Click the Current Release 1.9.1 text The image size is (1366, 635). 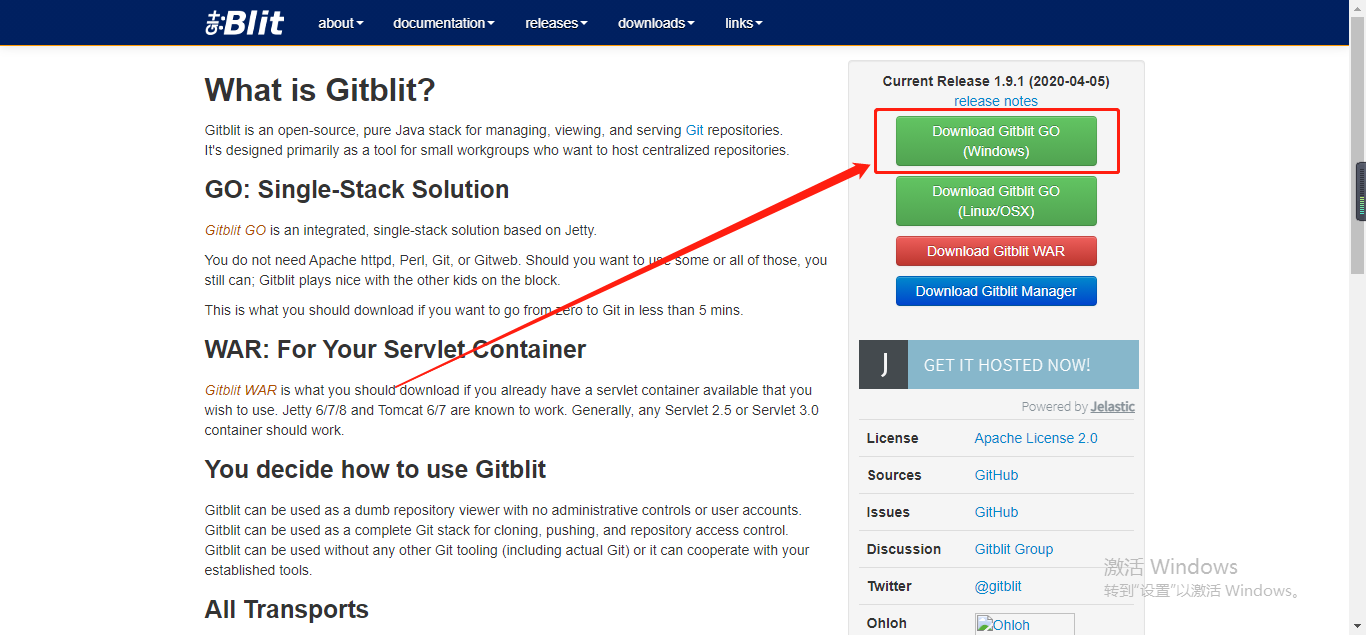(996, 81)
